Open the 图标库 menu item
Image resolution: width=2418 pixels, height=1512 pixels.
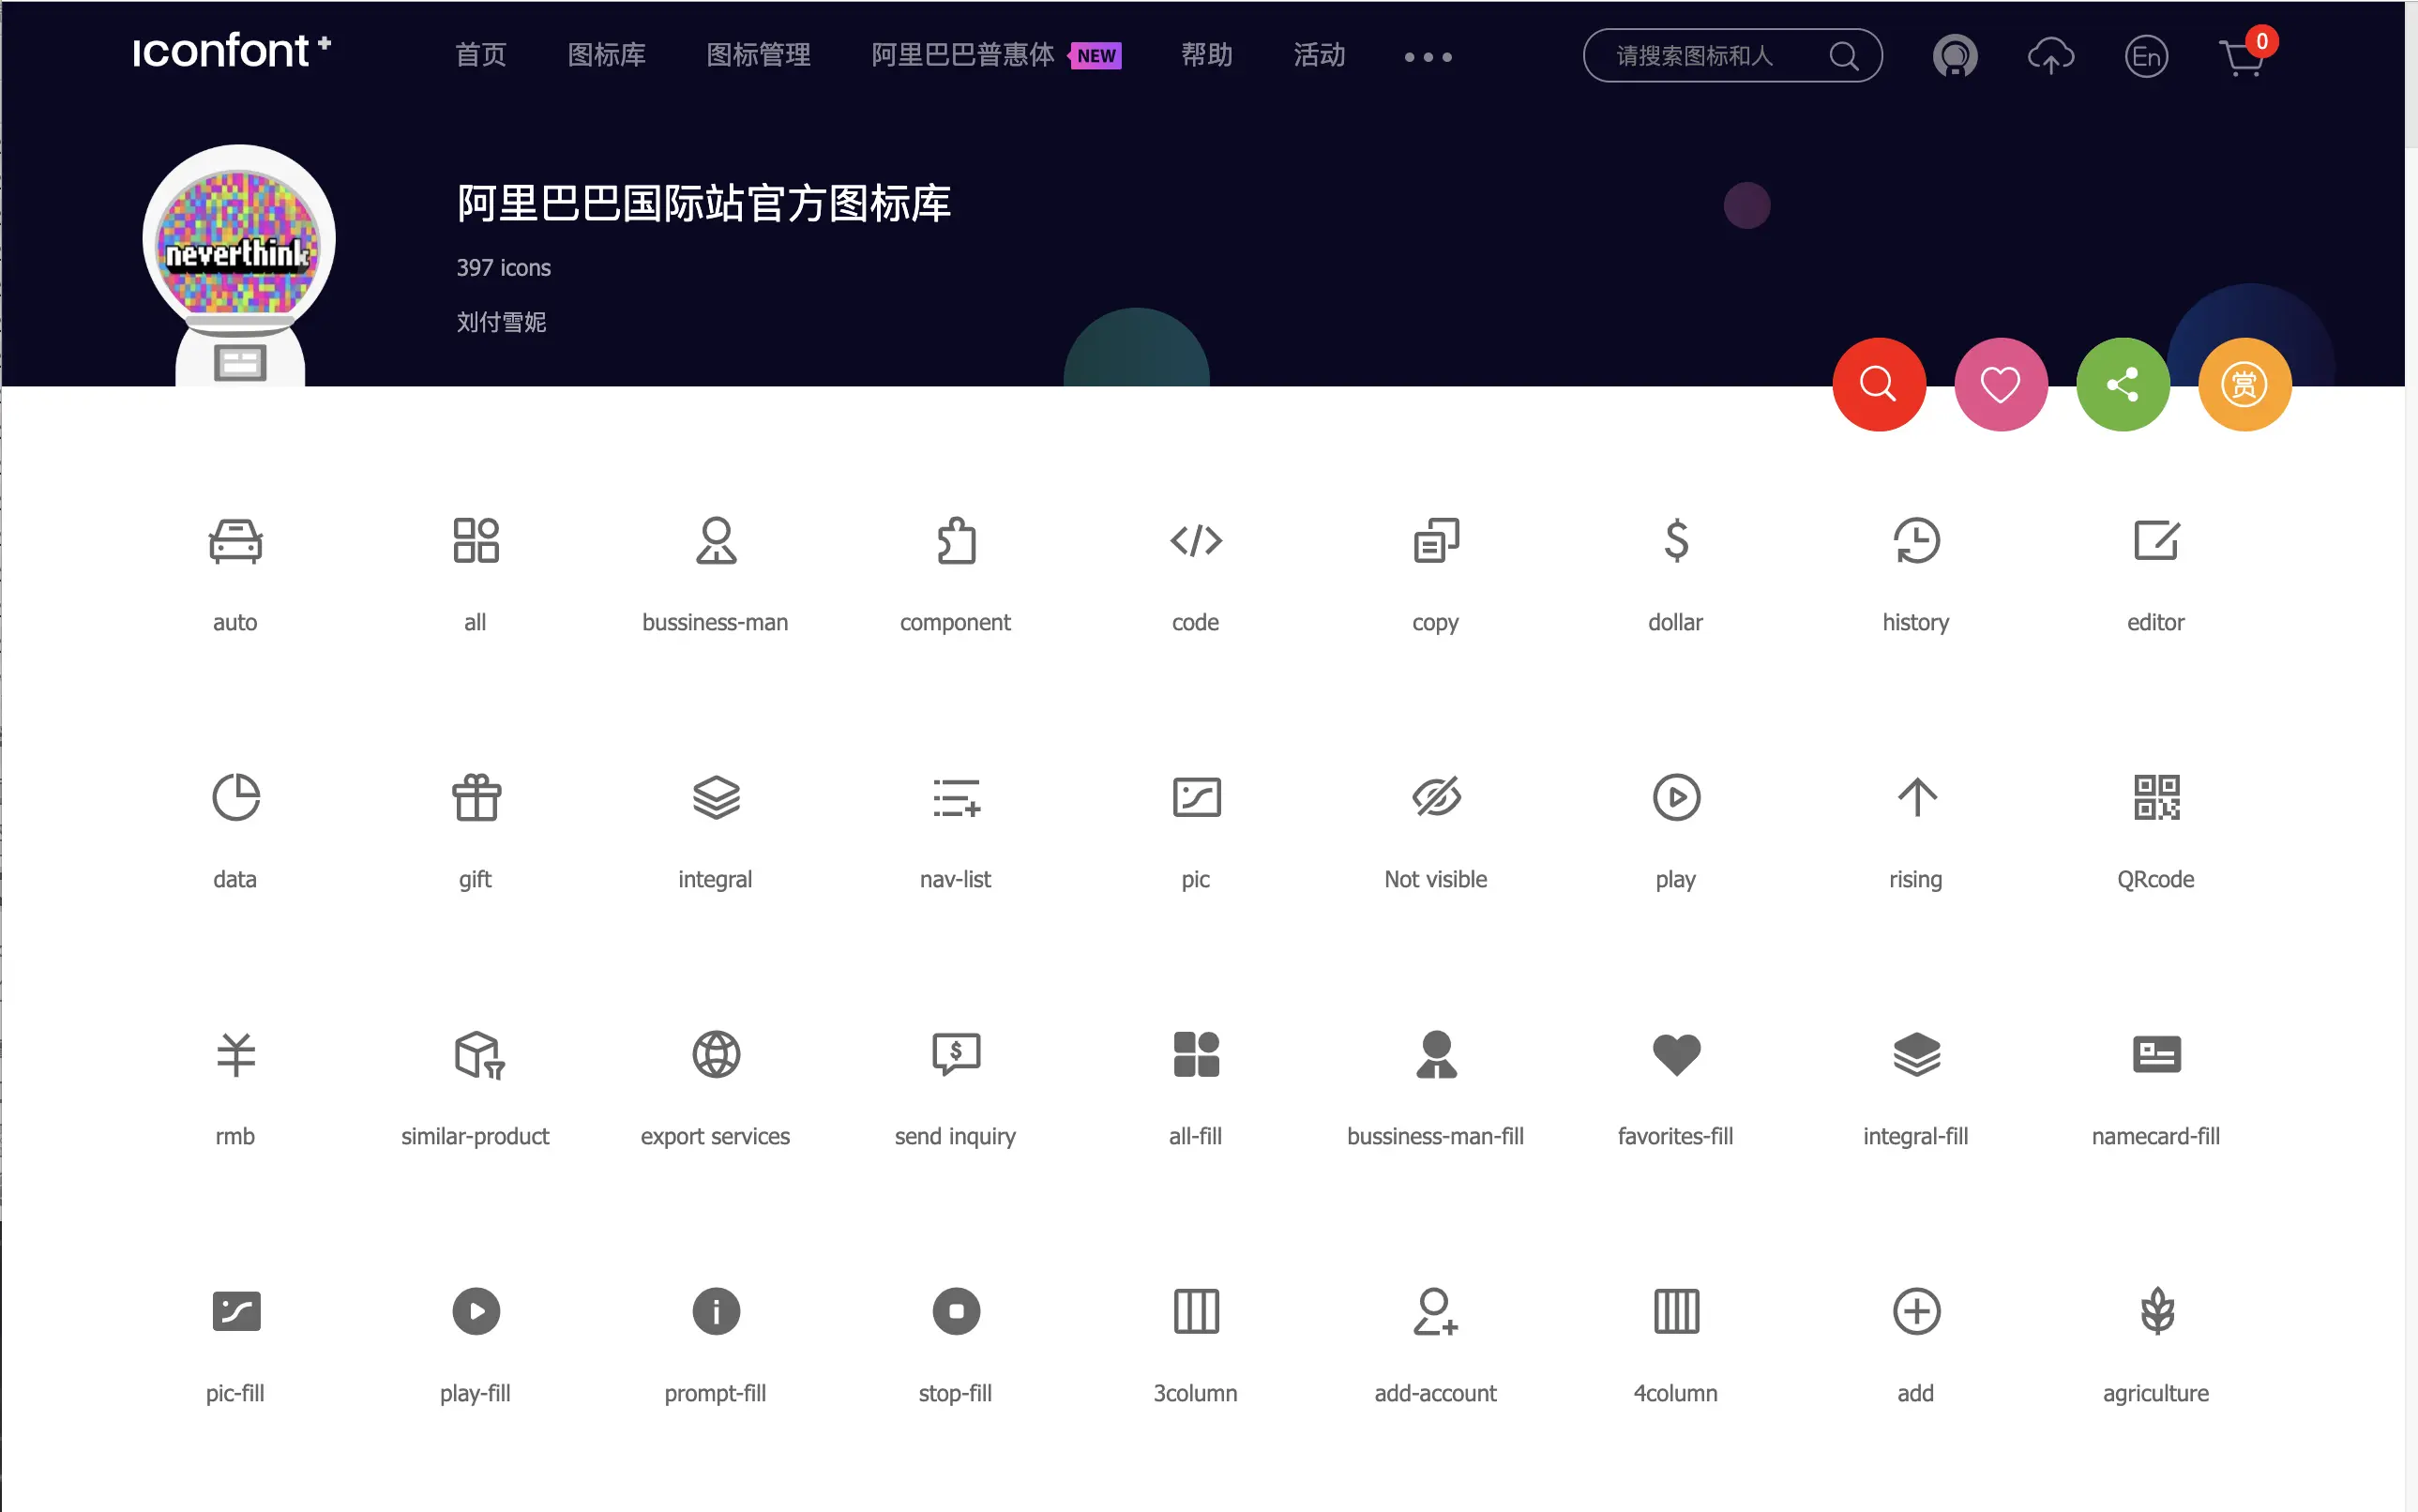[x=606, y=55]
